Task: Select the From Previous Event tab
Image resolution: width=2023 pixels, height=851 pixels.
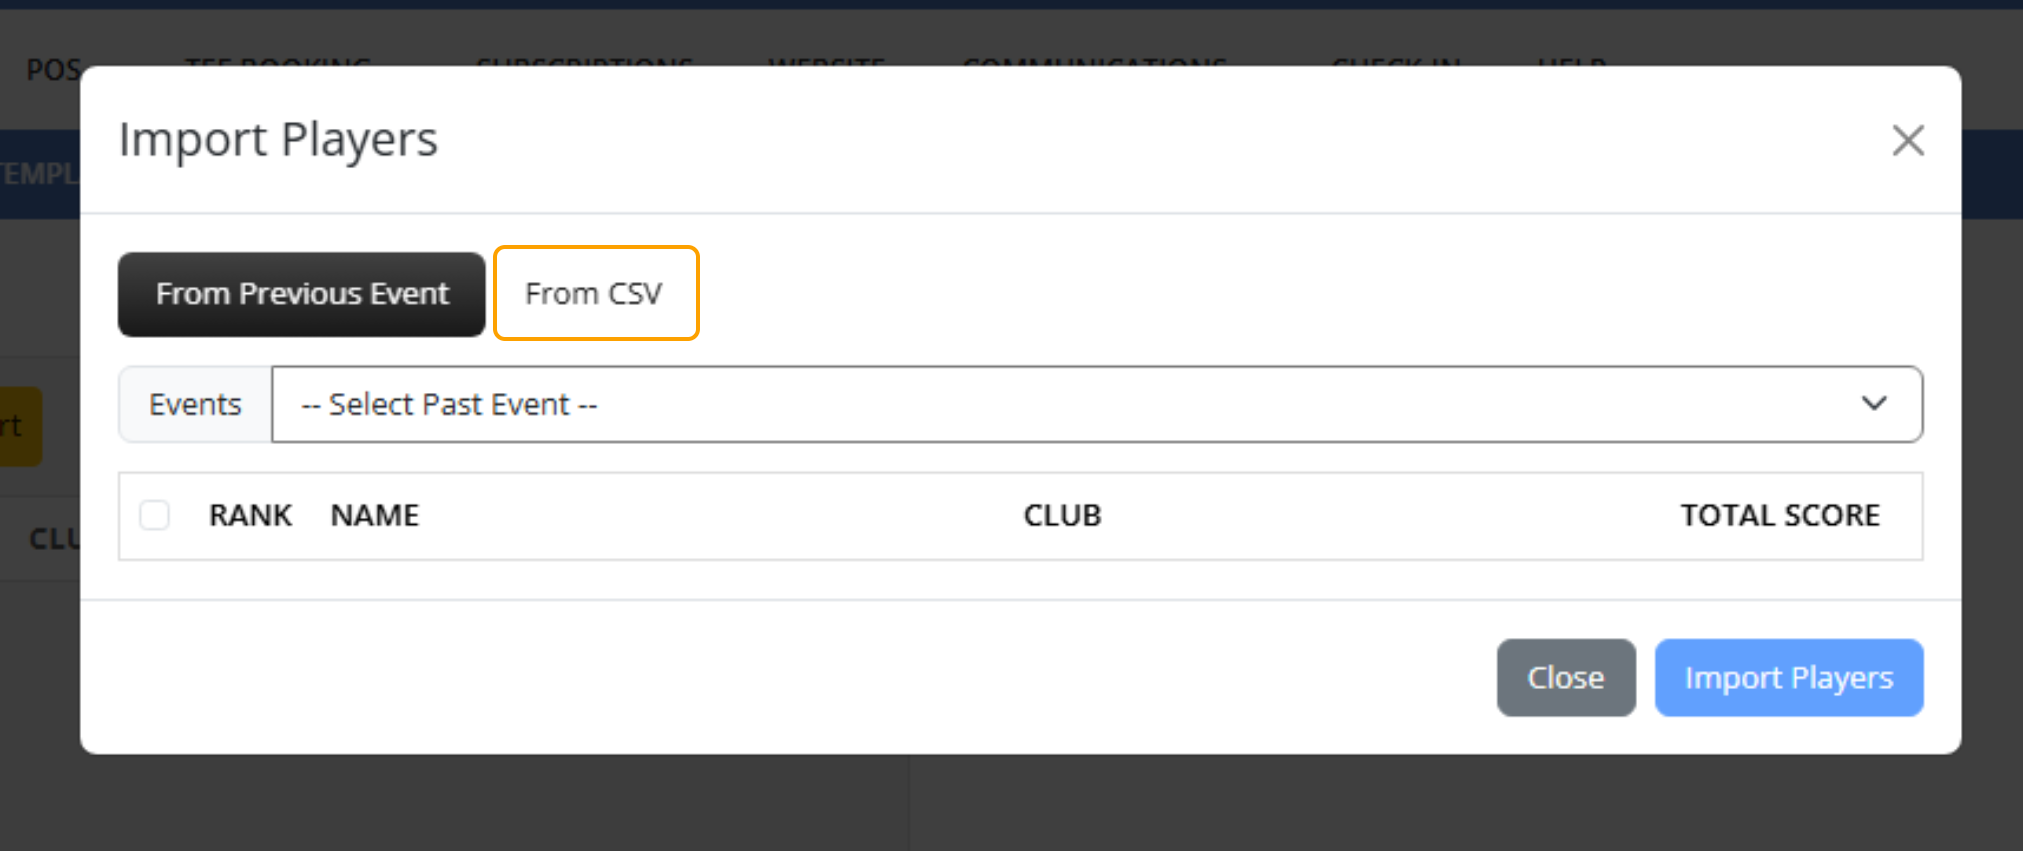Action: point(301,294)
